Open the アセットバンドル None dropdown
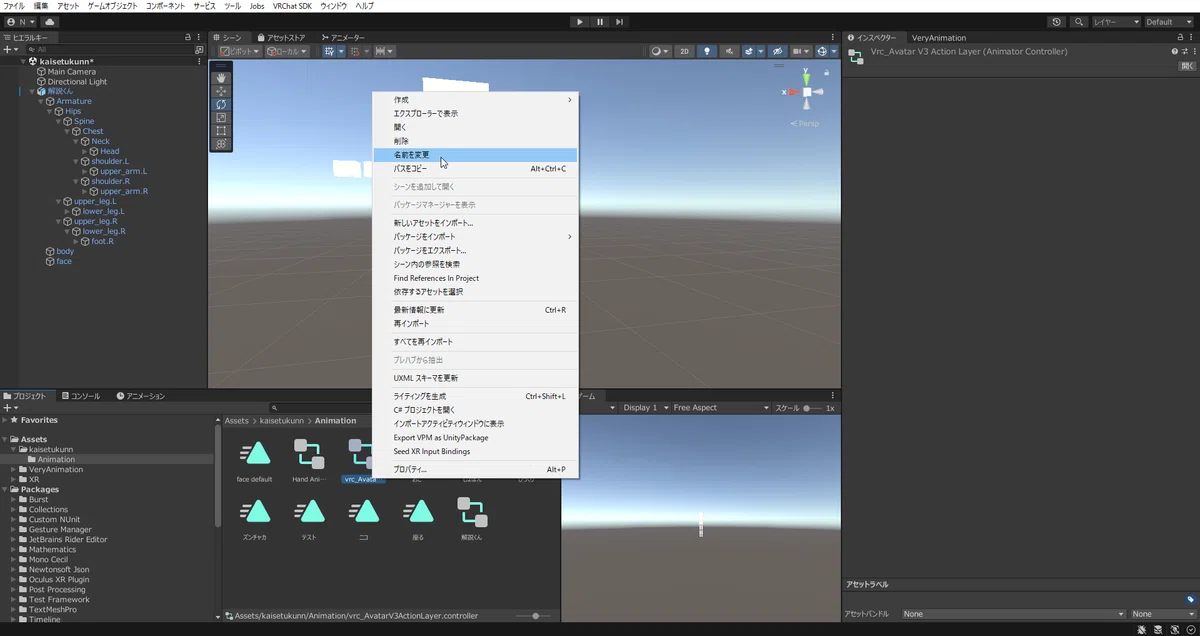The height and width of the screenshot is (636, 1200). 1014,614
